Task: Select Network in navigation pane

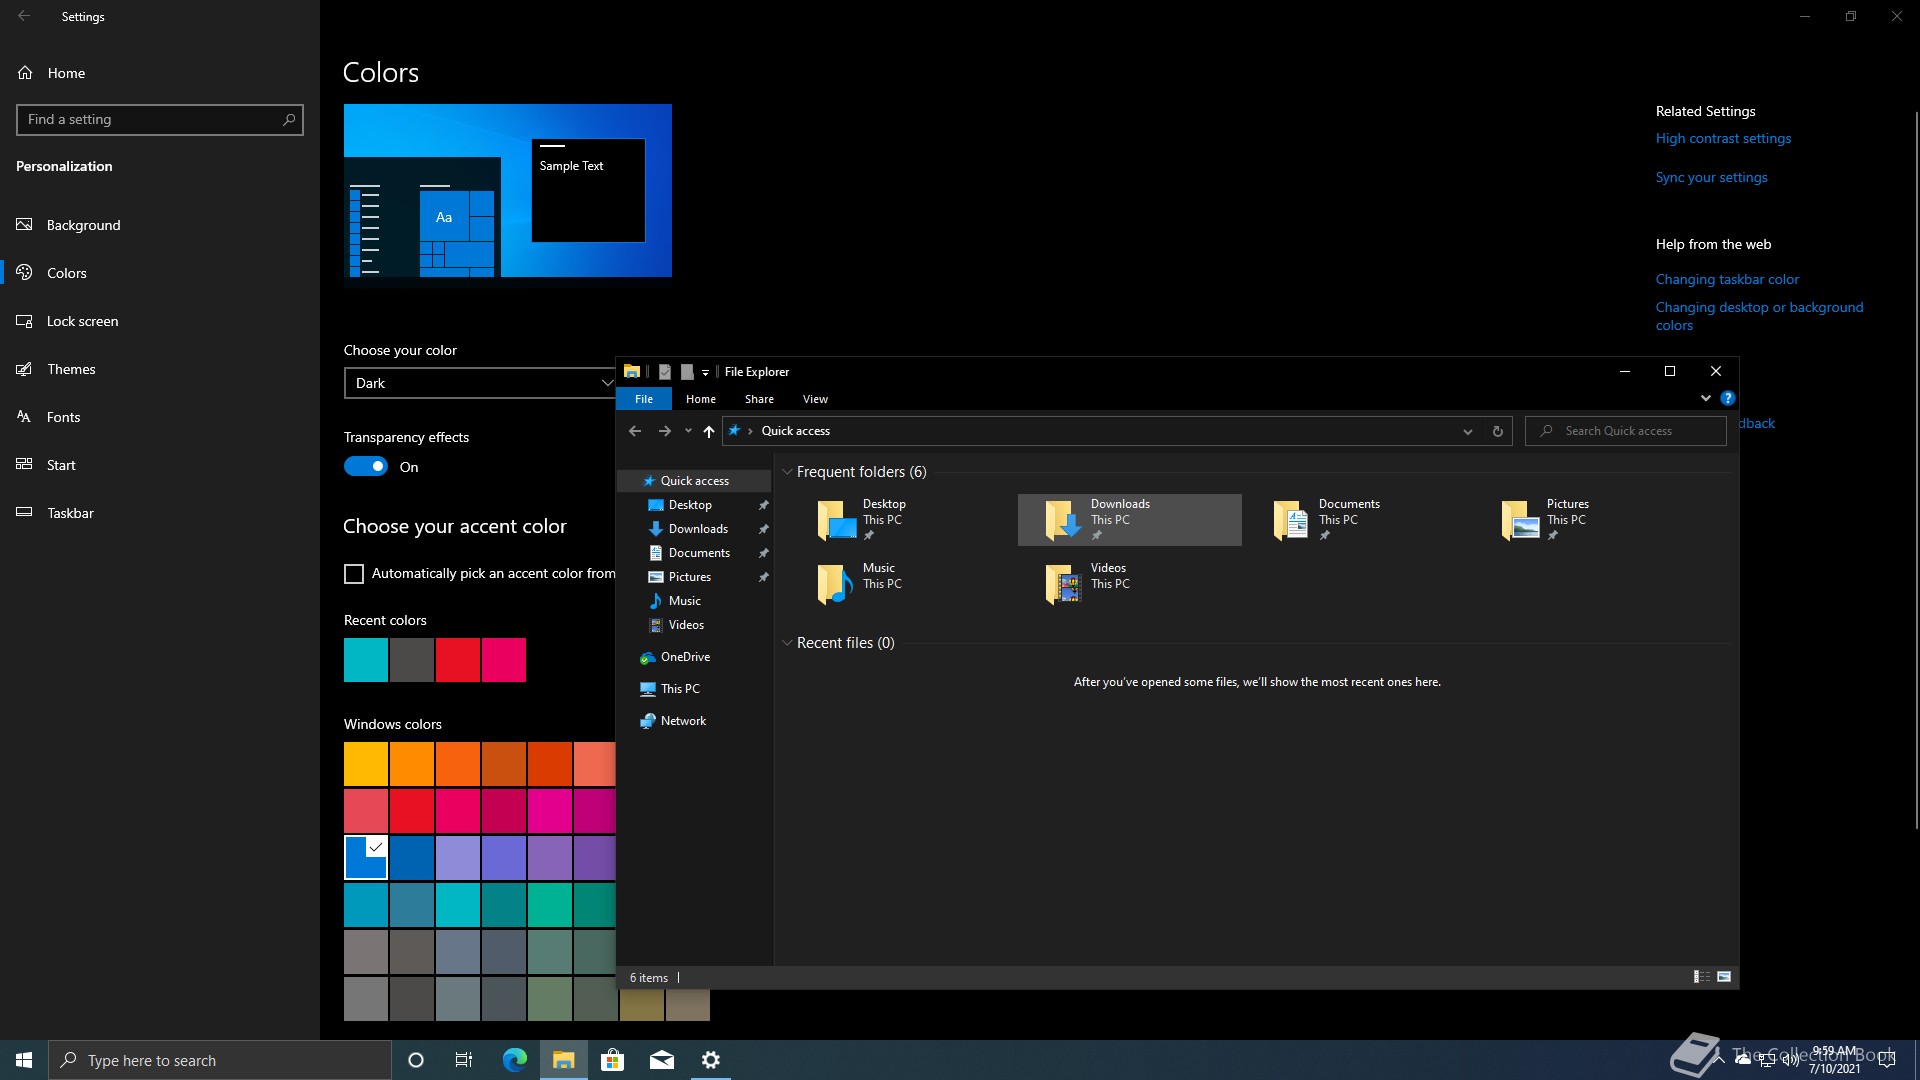Action: pos(683,721)
